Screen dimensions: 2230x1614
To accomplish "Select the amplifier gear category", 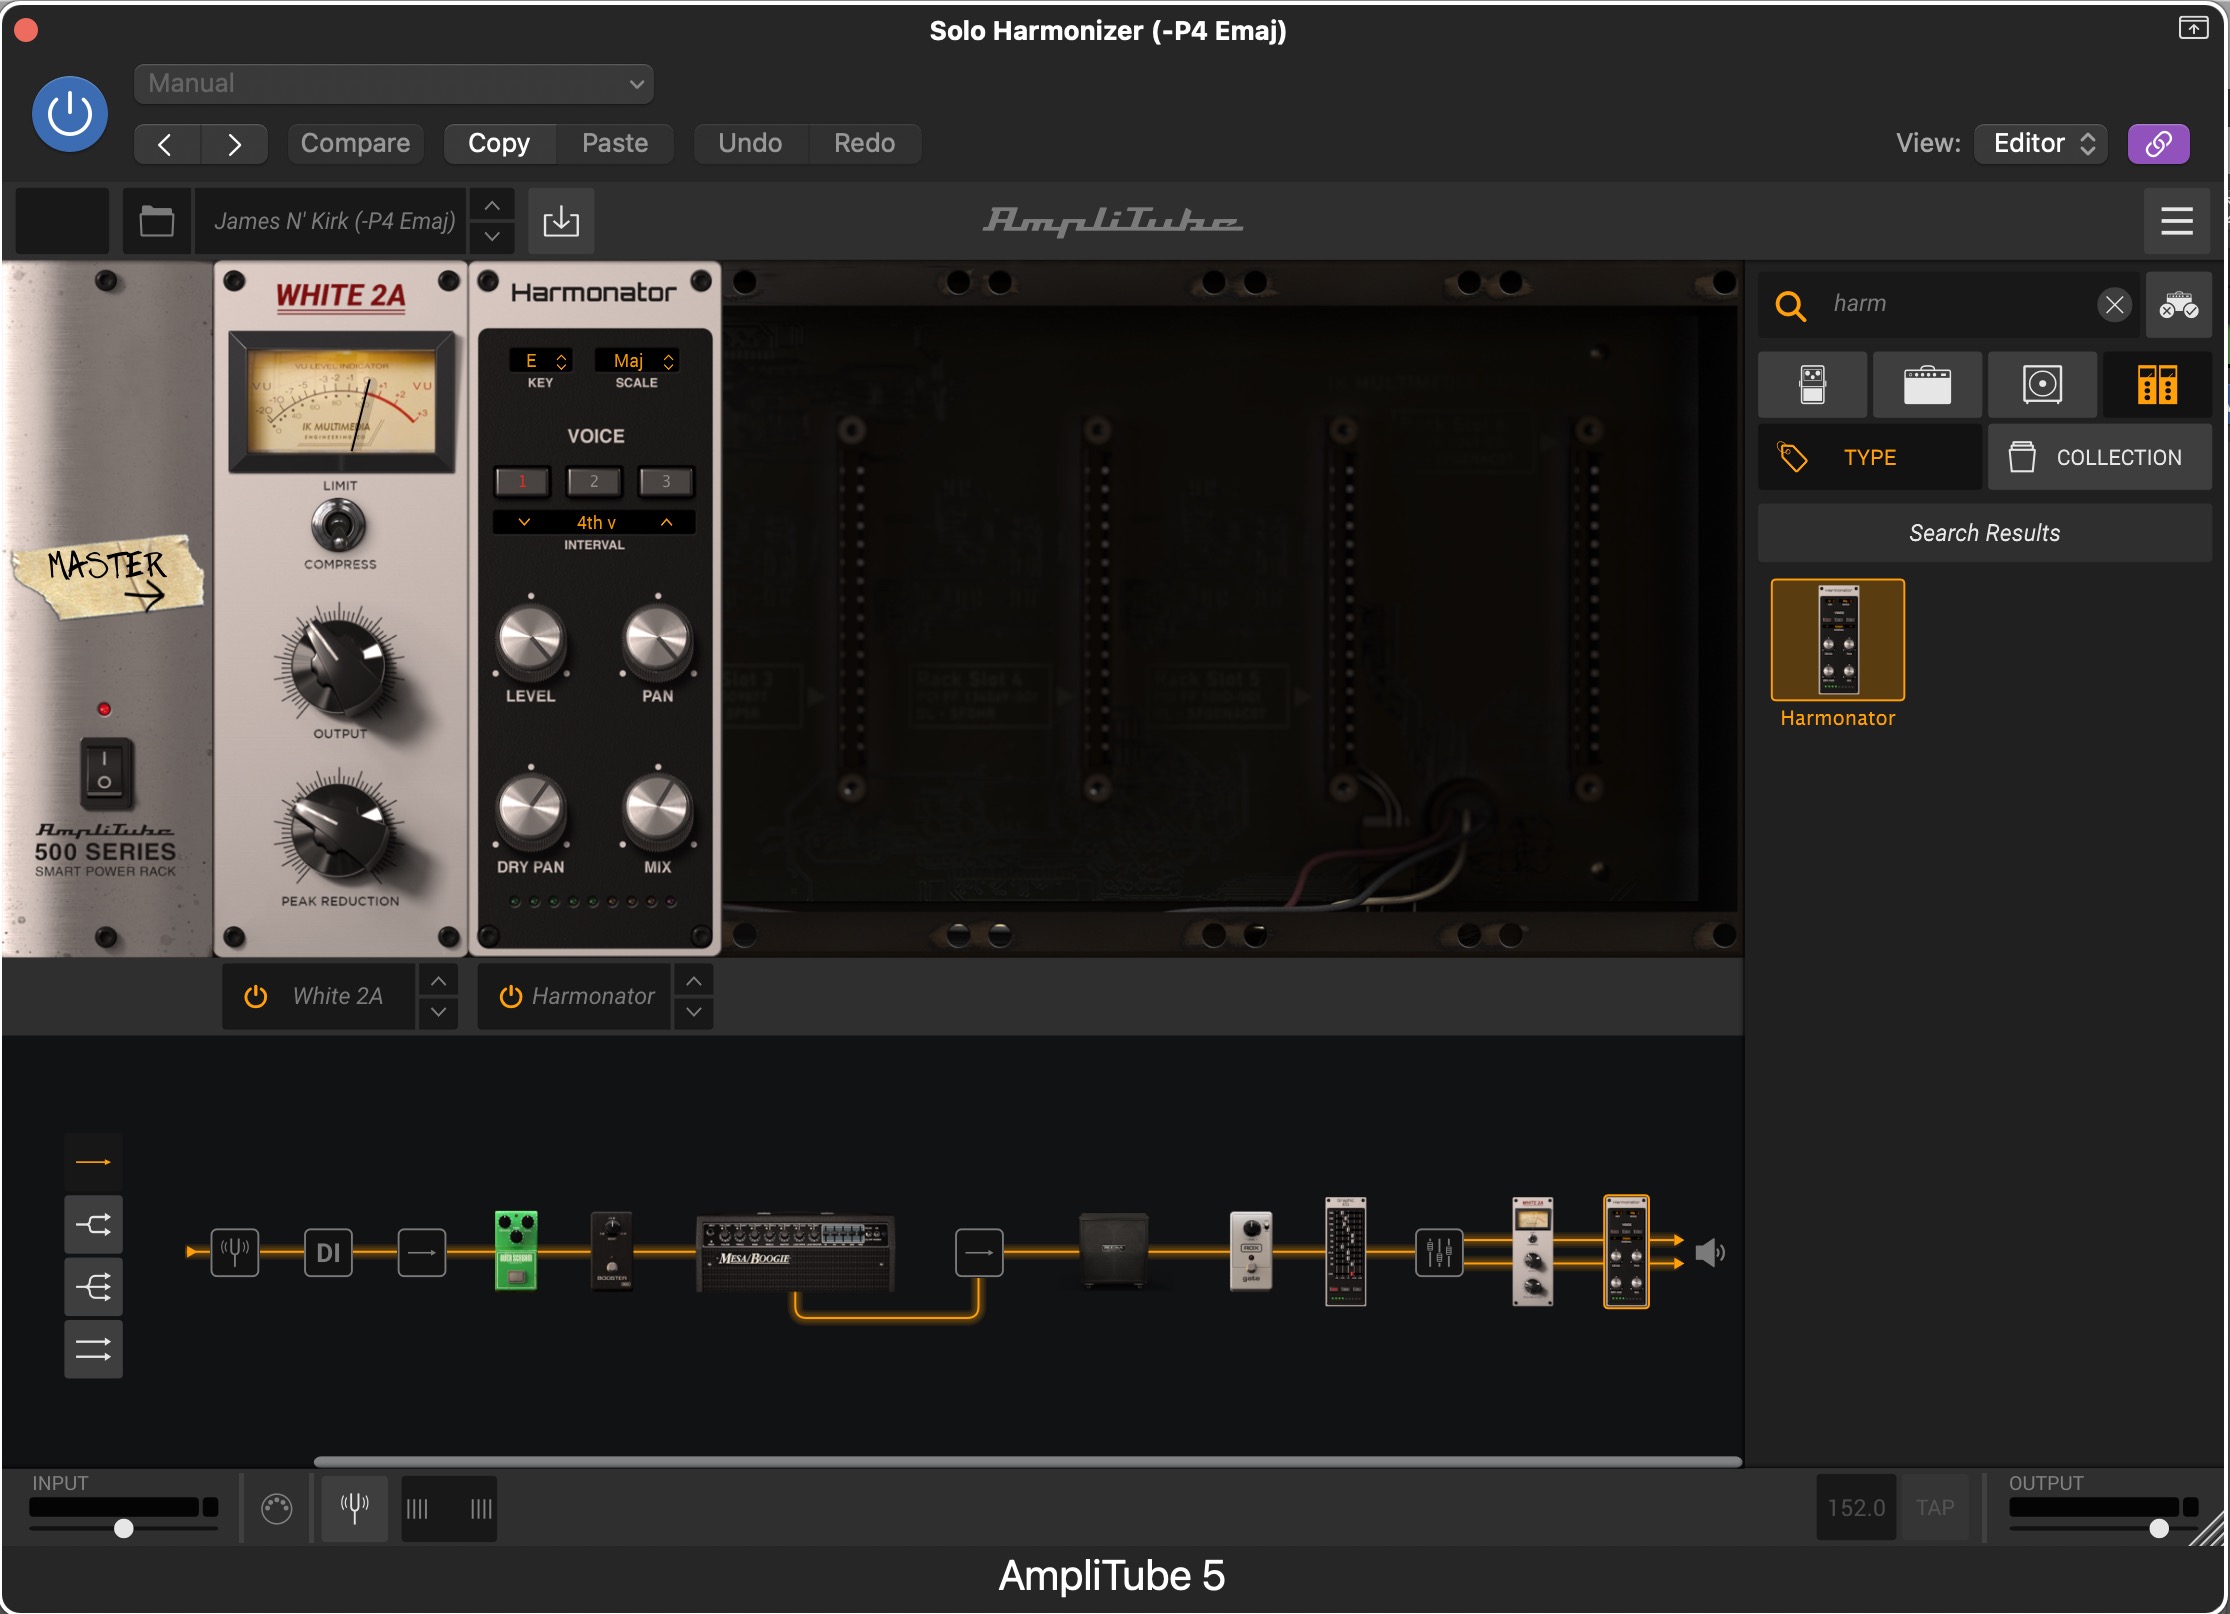I will point(1927,385).
